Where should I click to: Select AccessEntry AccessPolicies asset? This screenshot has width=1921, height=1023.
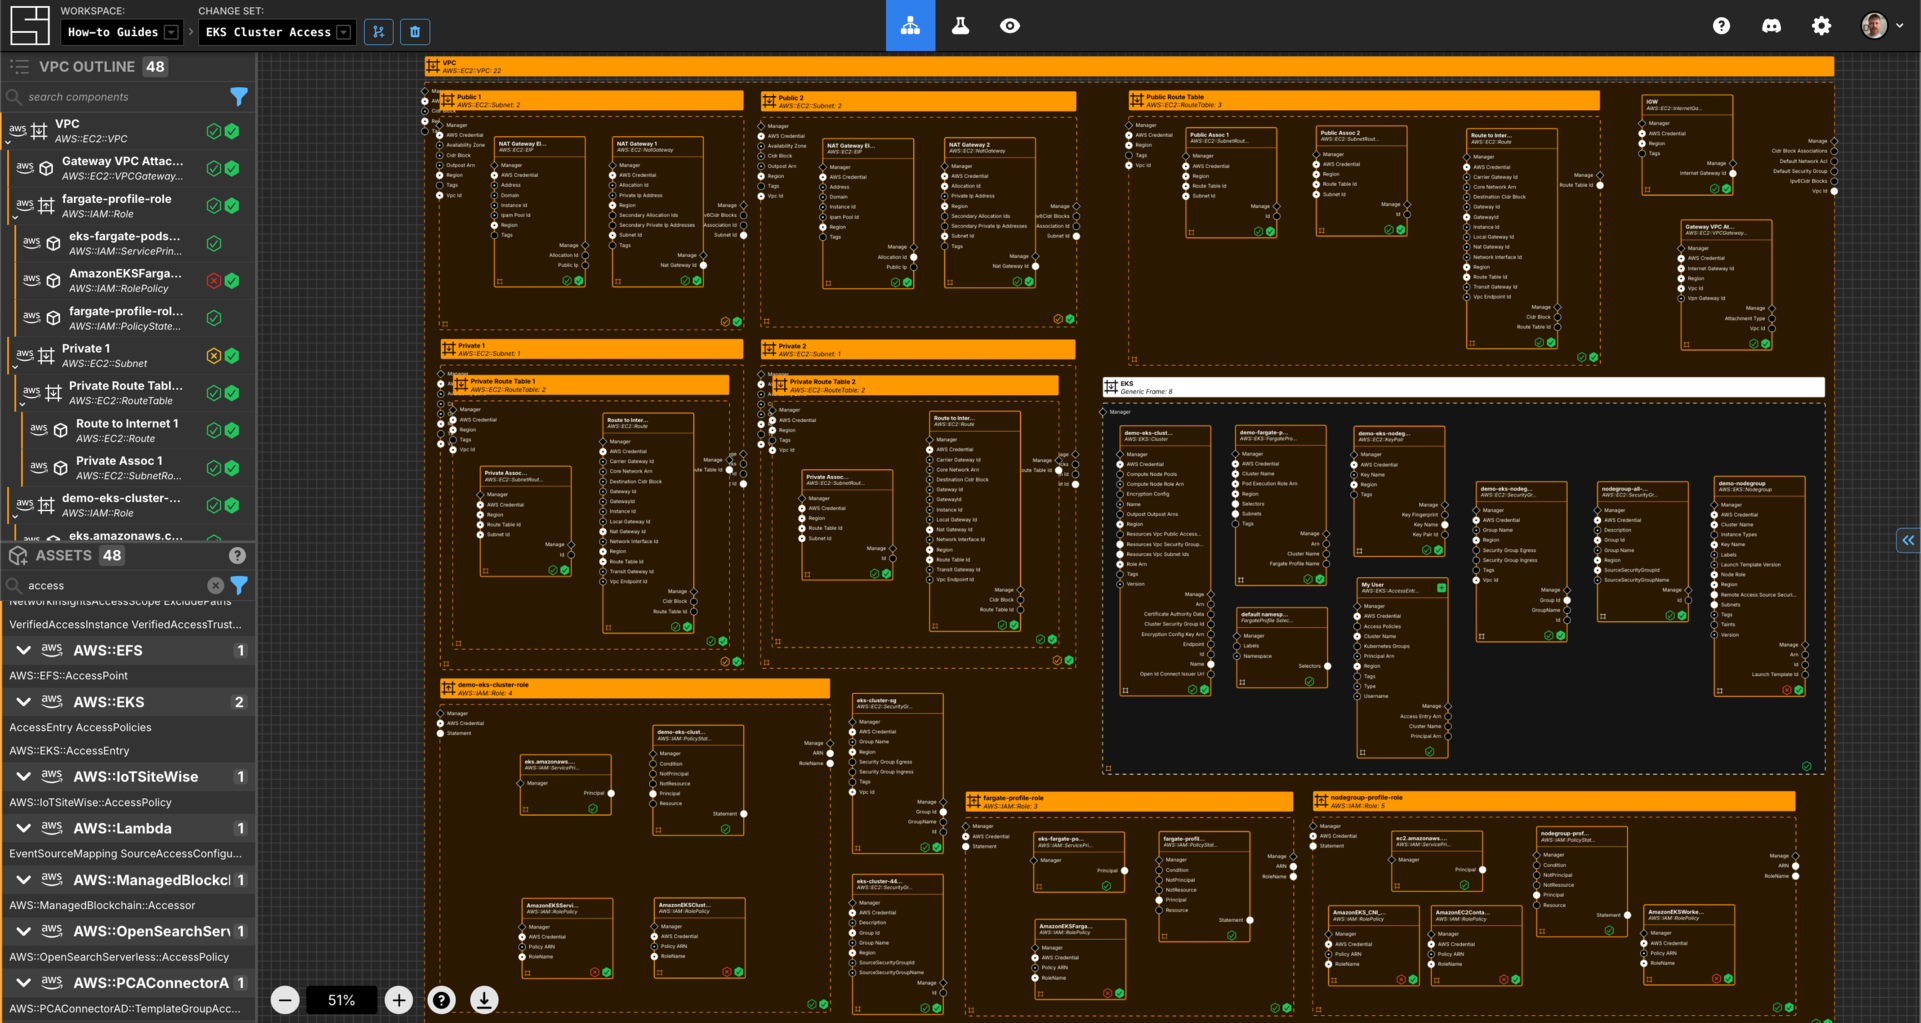pyautogui.click(x=128, y=728)
